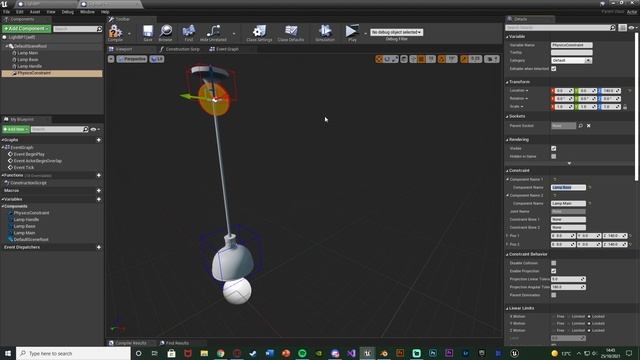Set X Motion to Locked
The image size is (640, 360).
(x=589, y=316)
